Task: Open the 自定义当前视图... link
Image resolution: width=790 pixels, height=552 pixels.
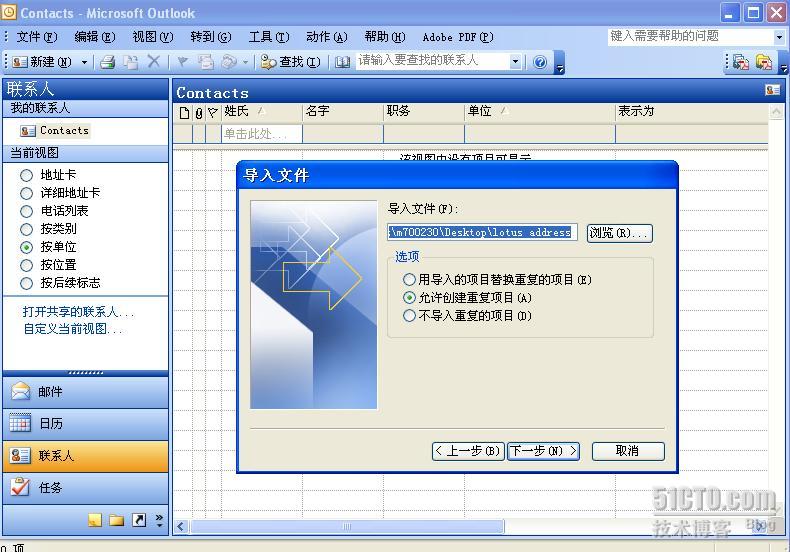Action: [73, 329]
